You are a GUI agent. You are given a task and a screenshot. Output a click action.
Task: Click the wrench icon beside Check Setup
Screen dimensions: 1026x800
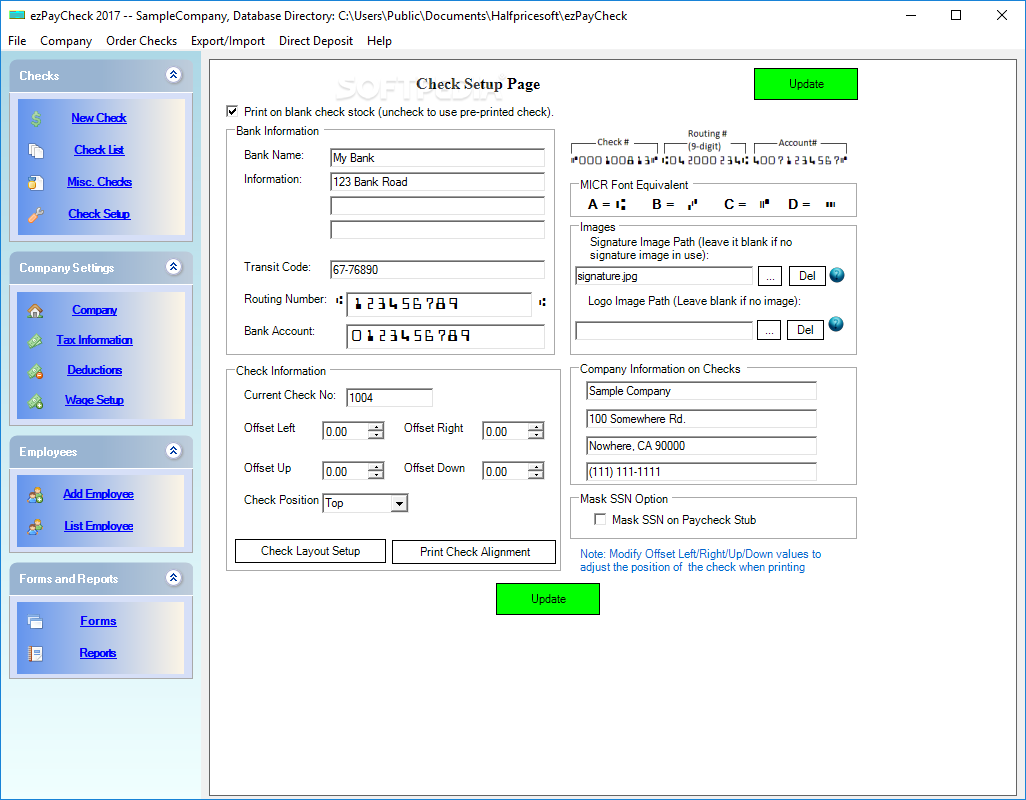coord(36,215)
